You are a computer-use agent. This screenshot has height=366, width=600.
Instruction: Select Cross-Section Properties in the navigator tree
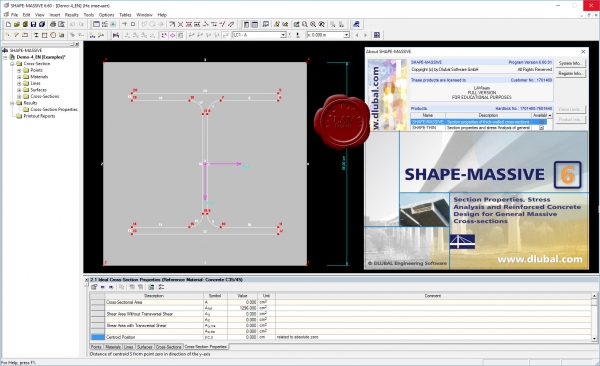pos(54,109)
